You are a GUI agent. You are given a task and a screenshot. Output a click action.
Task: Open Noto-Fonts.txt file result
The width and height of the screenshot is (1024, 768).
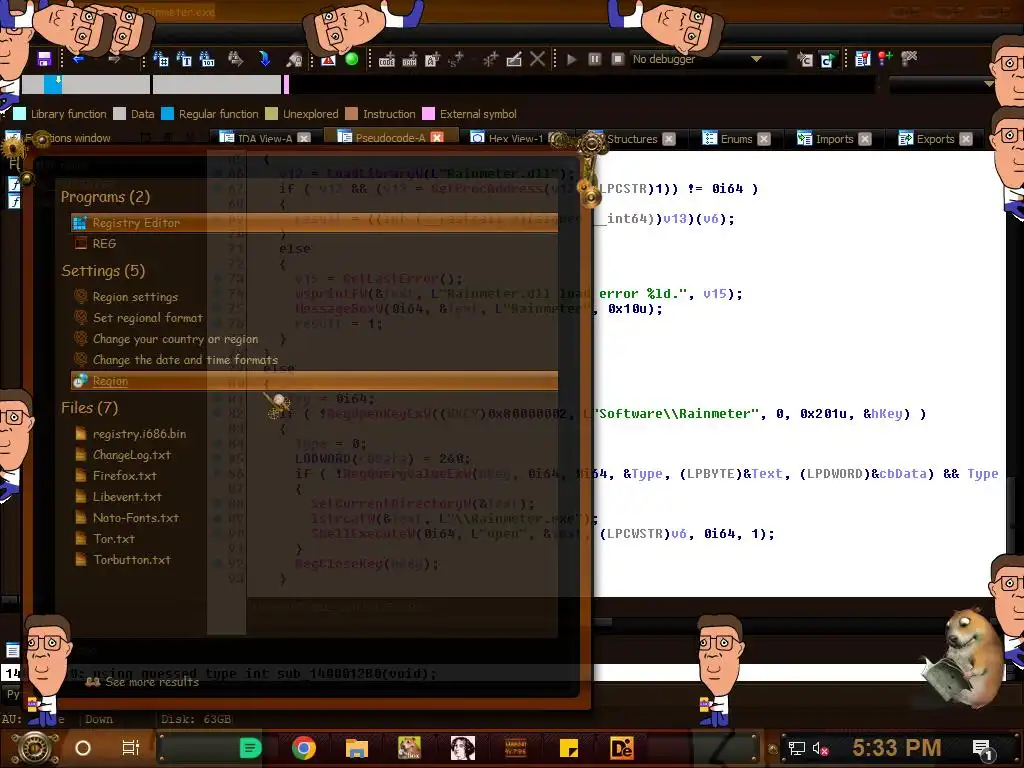pos(314,517)
